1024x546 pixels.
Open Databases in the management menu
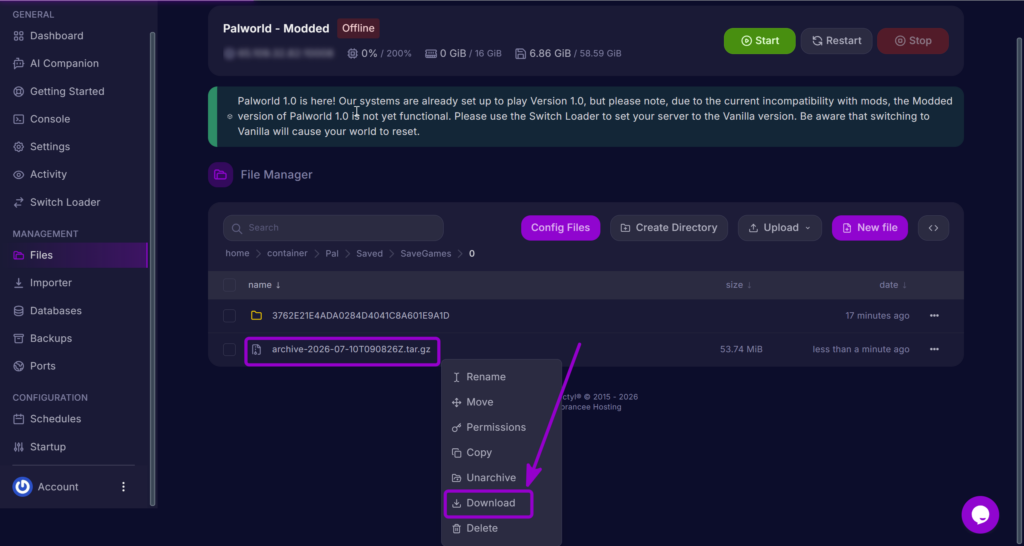point(47,311)
